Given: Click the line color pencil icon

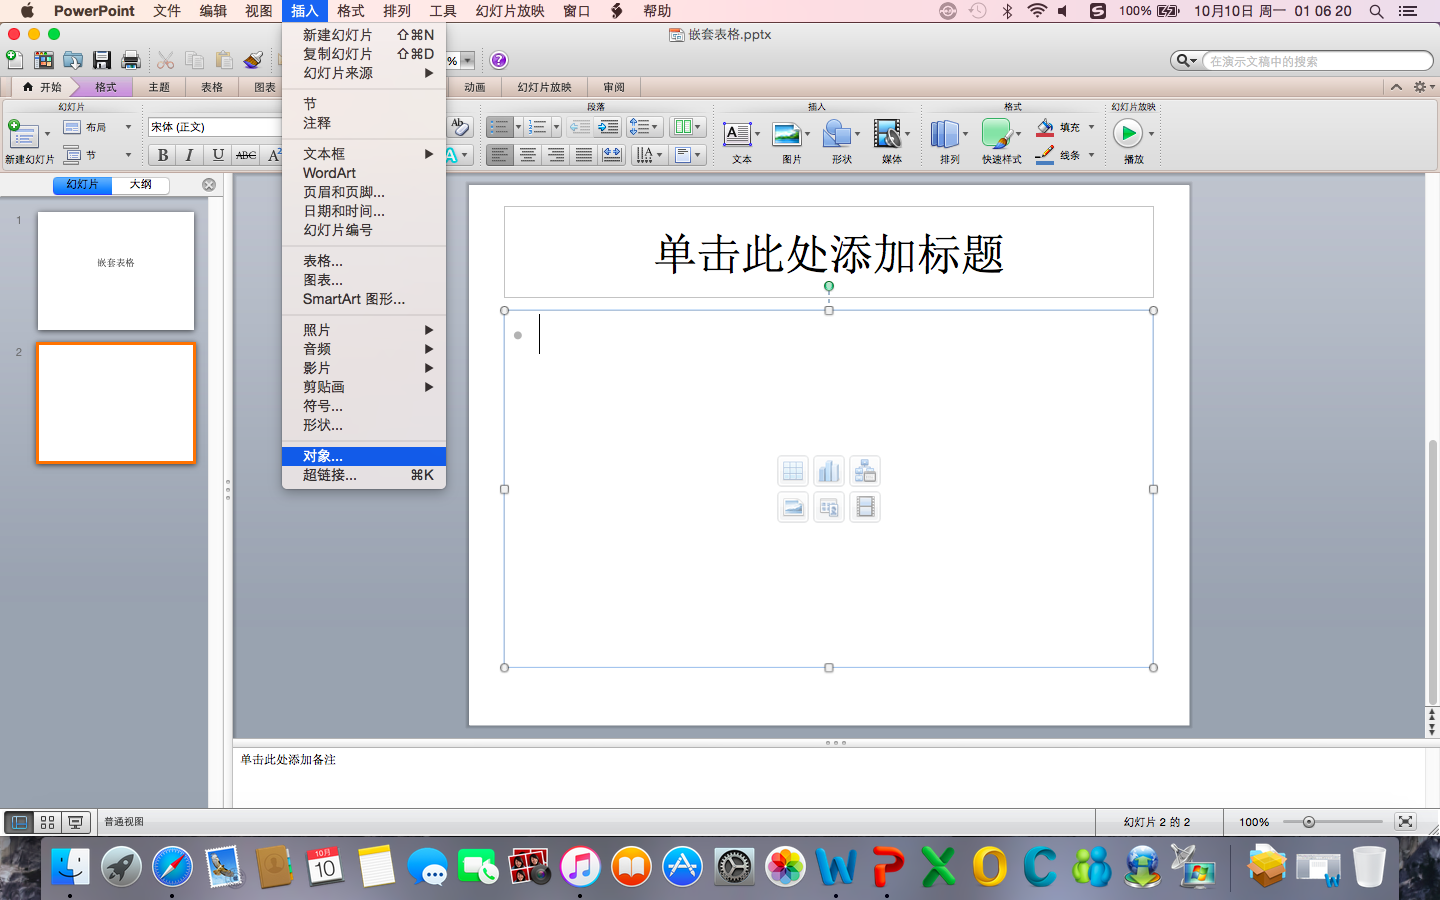Looking at the screenshot, I should (x=1045, y=155).
